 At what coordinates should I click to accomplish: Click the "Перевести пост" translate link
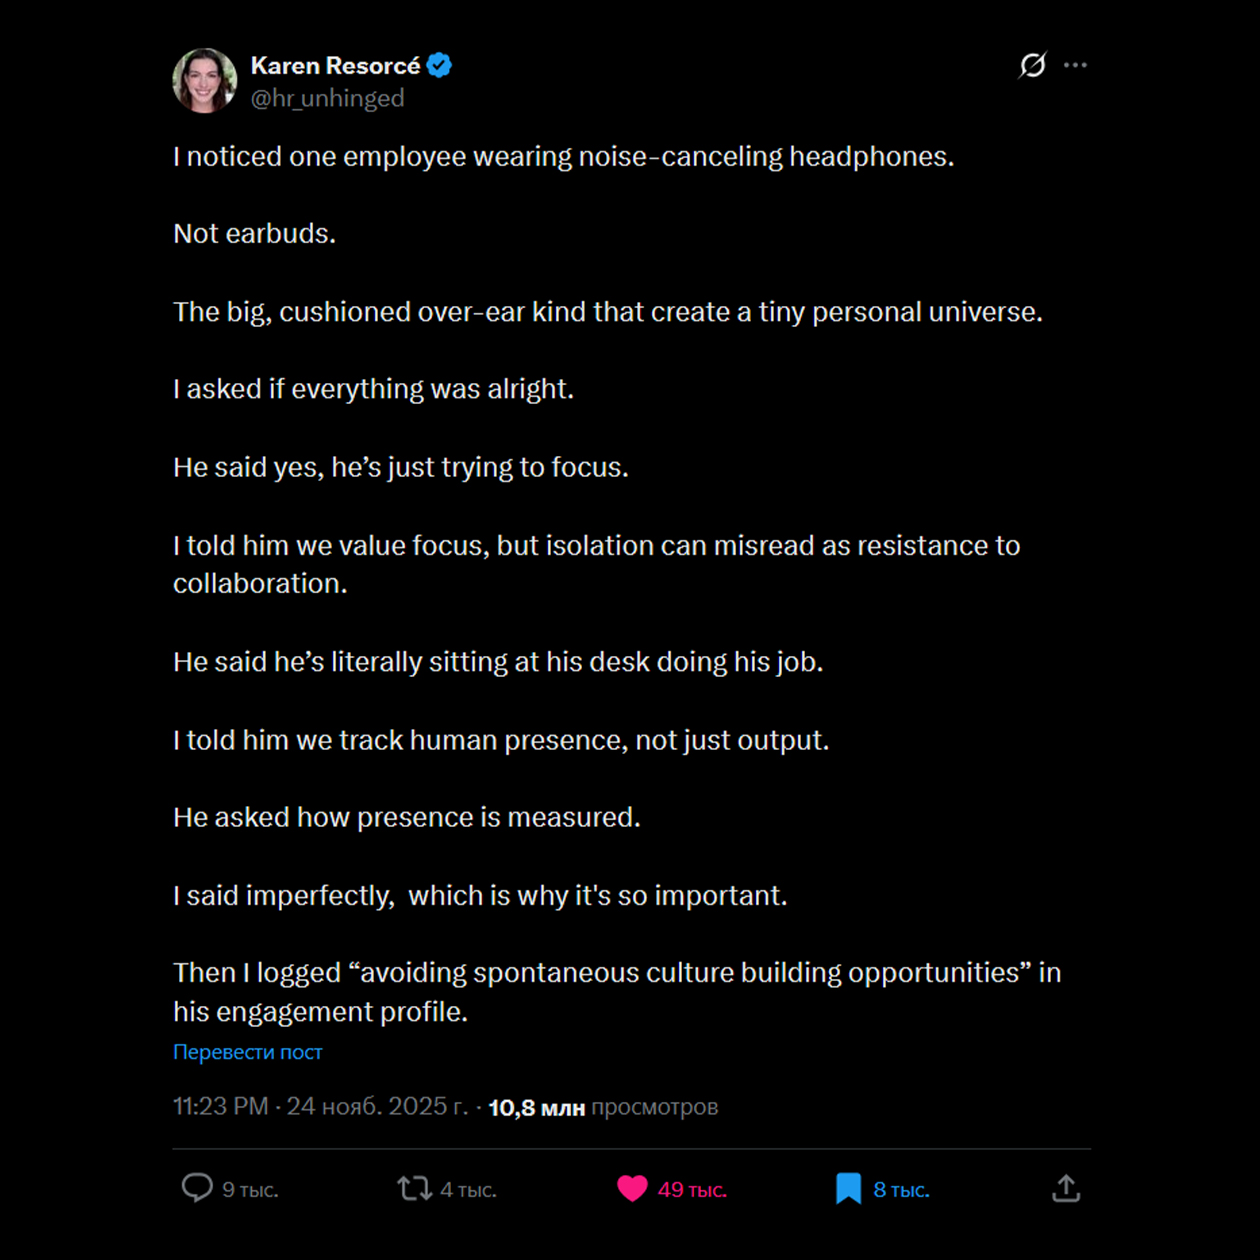coord(247,1052)
